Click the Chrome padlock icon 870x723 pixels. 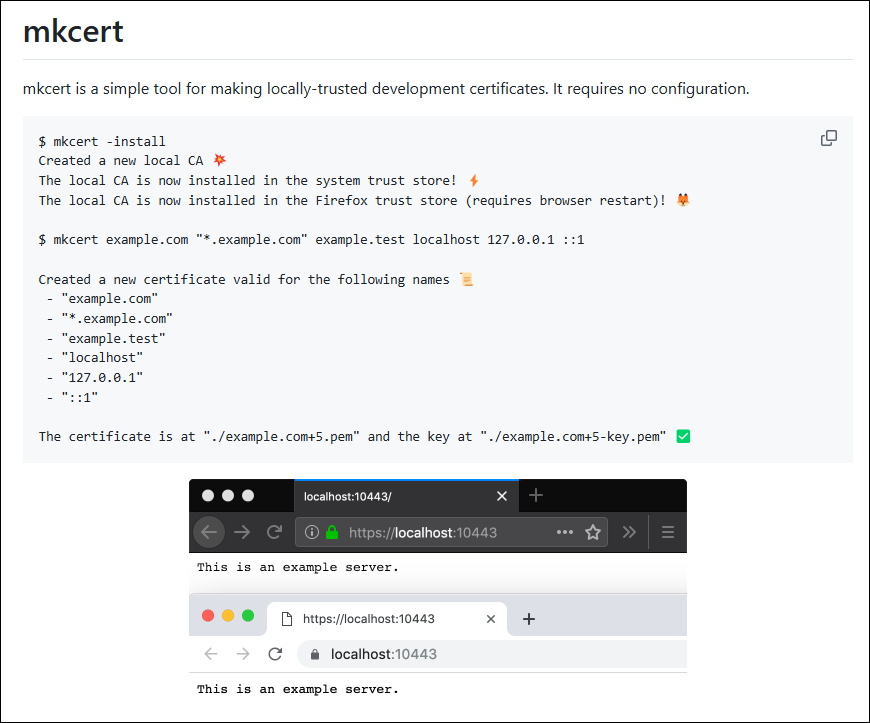point(315,655)
